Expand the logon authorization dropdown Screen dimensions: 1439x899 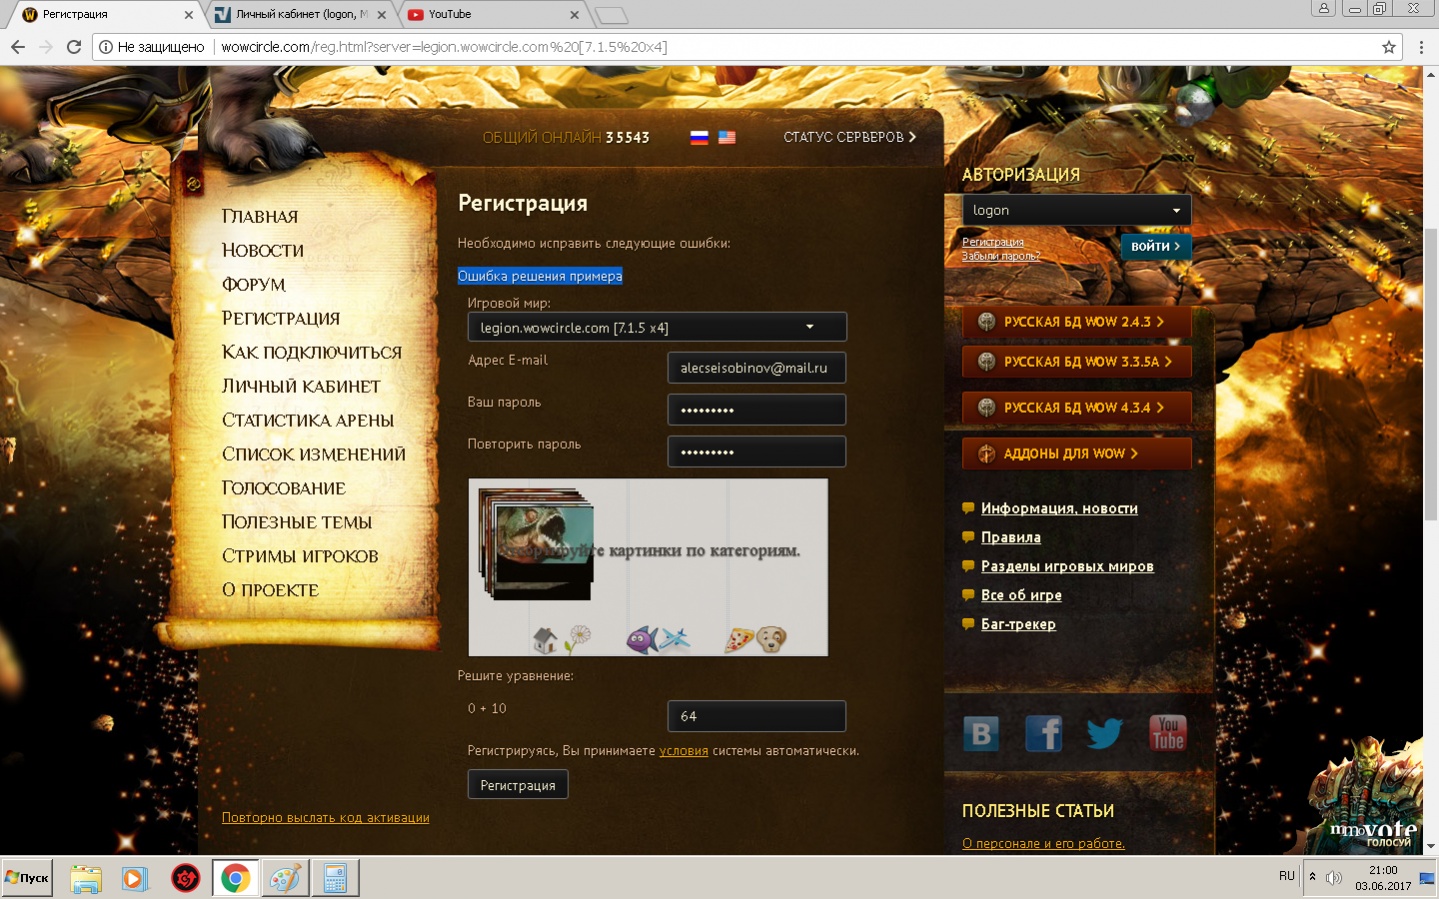tap(1076, 210)
